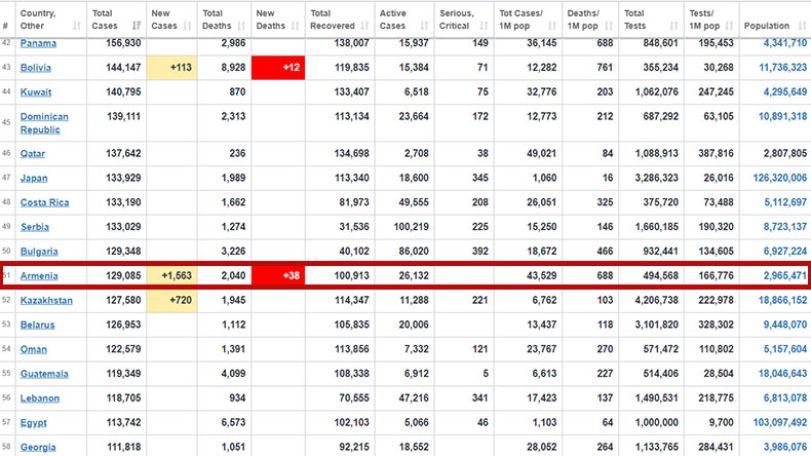The image size is (811, 456).
Task: Open the Costa Rica link
Action: (44, 203)
